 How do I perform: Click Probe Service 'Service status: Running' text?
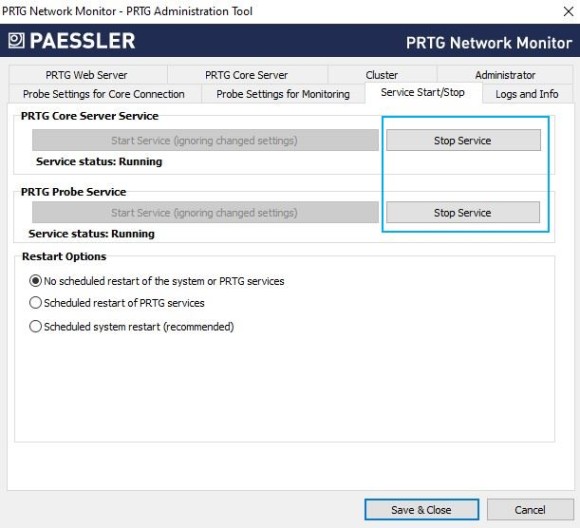click(x=92, y=234)
